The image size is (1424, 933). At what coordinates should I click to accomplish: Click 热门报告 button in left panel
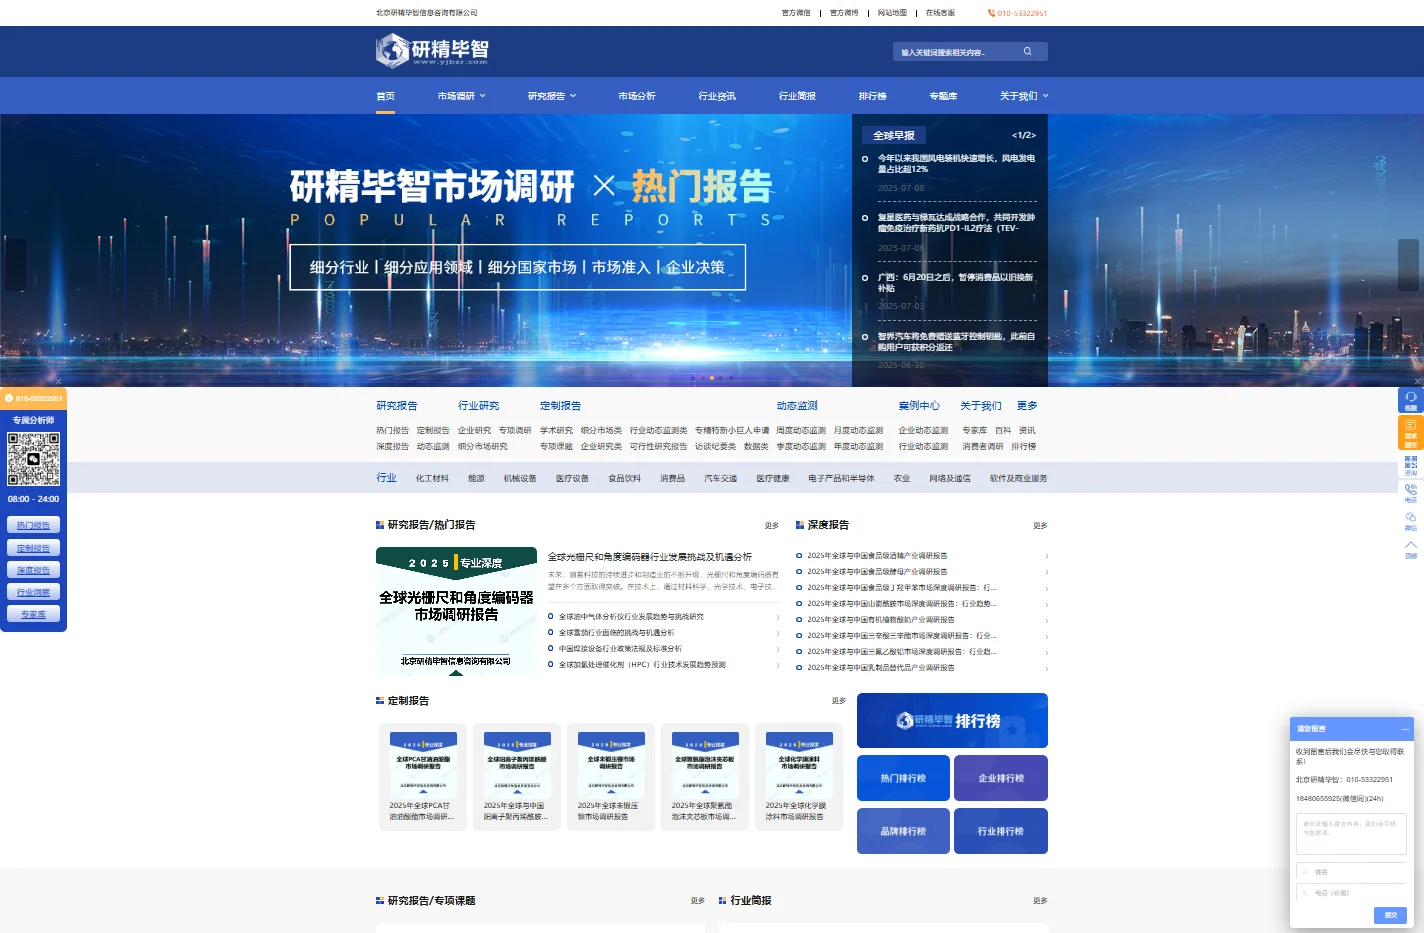click(x=33, y=525)
